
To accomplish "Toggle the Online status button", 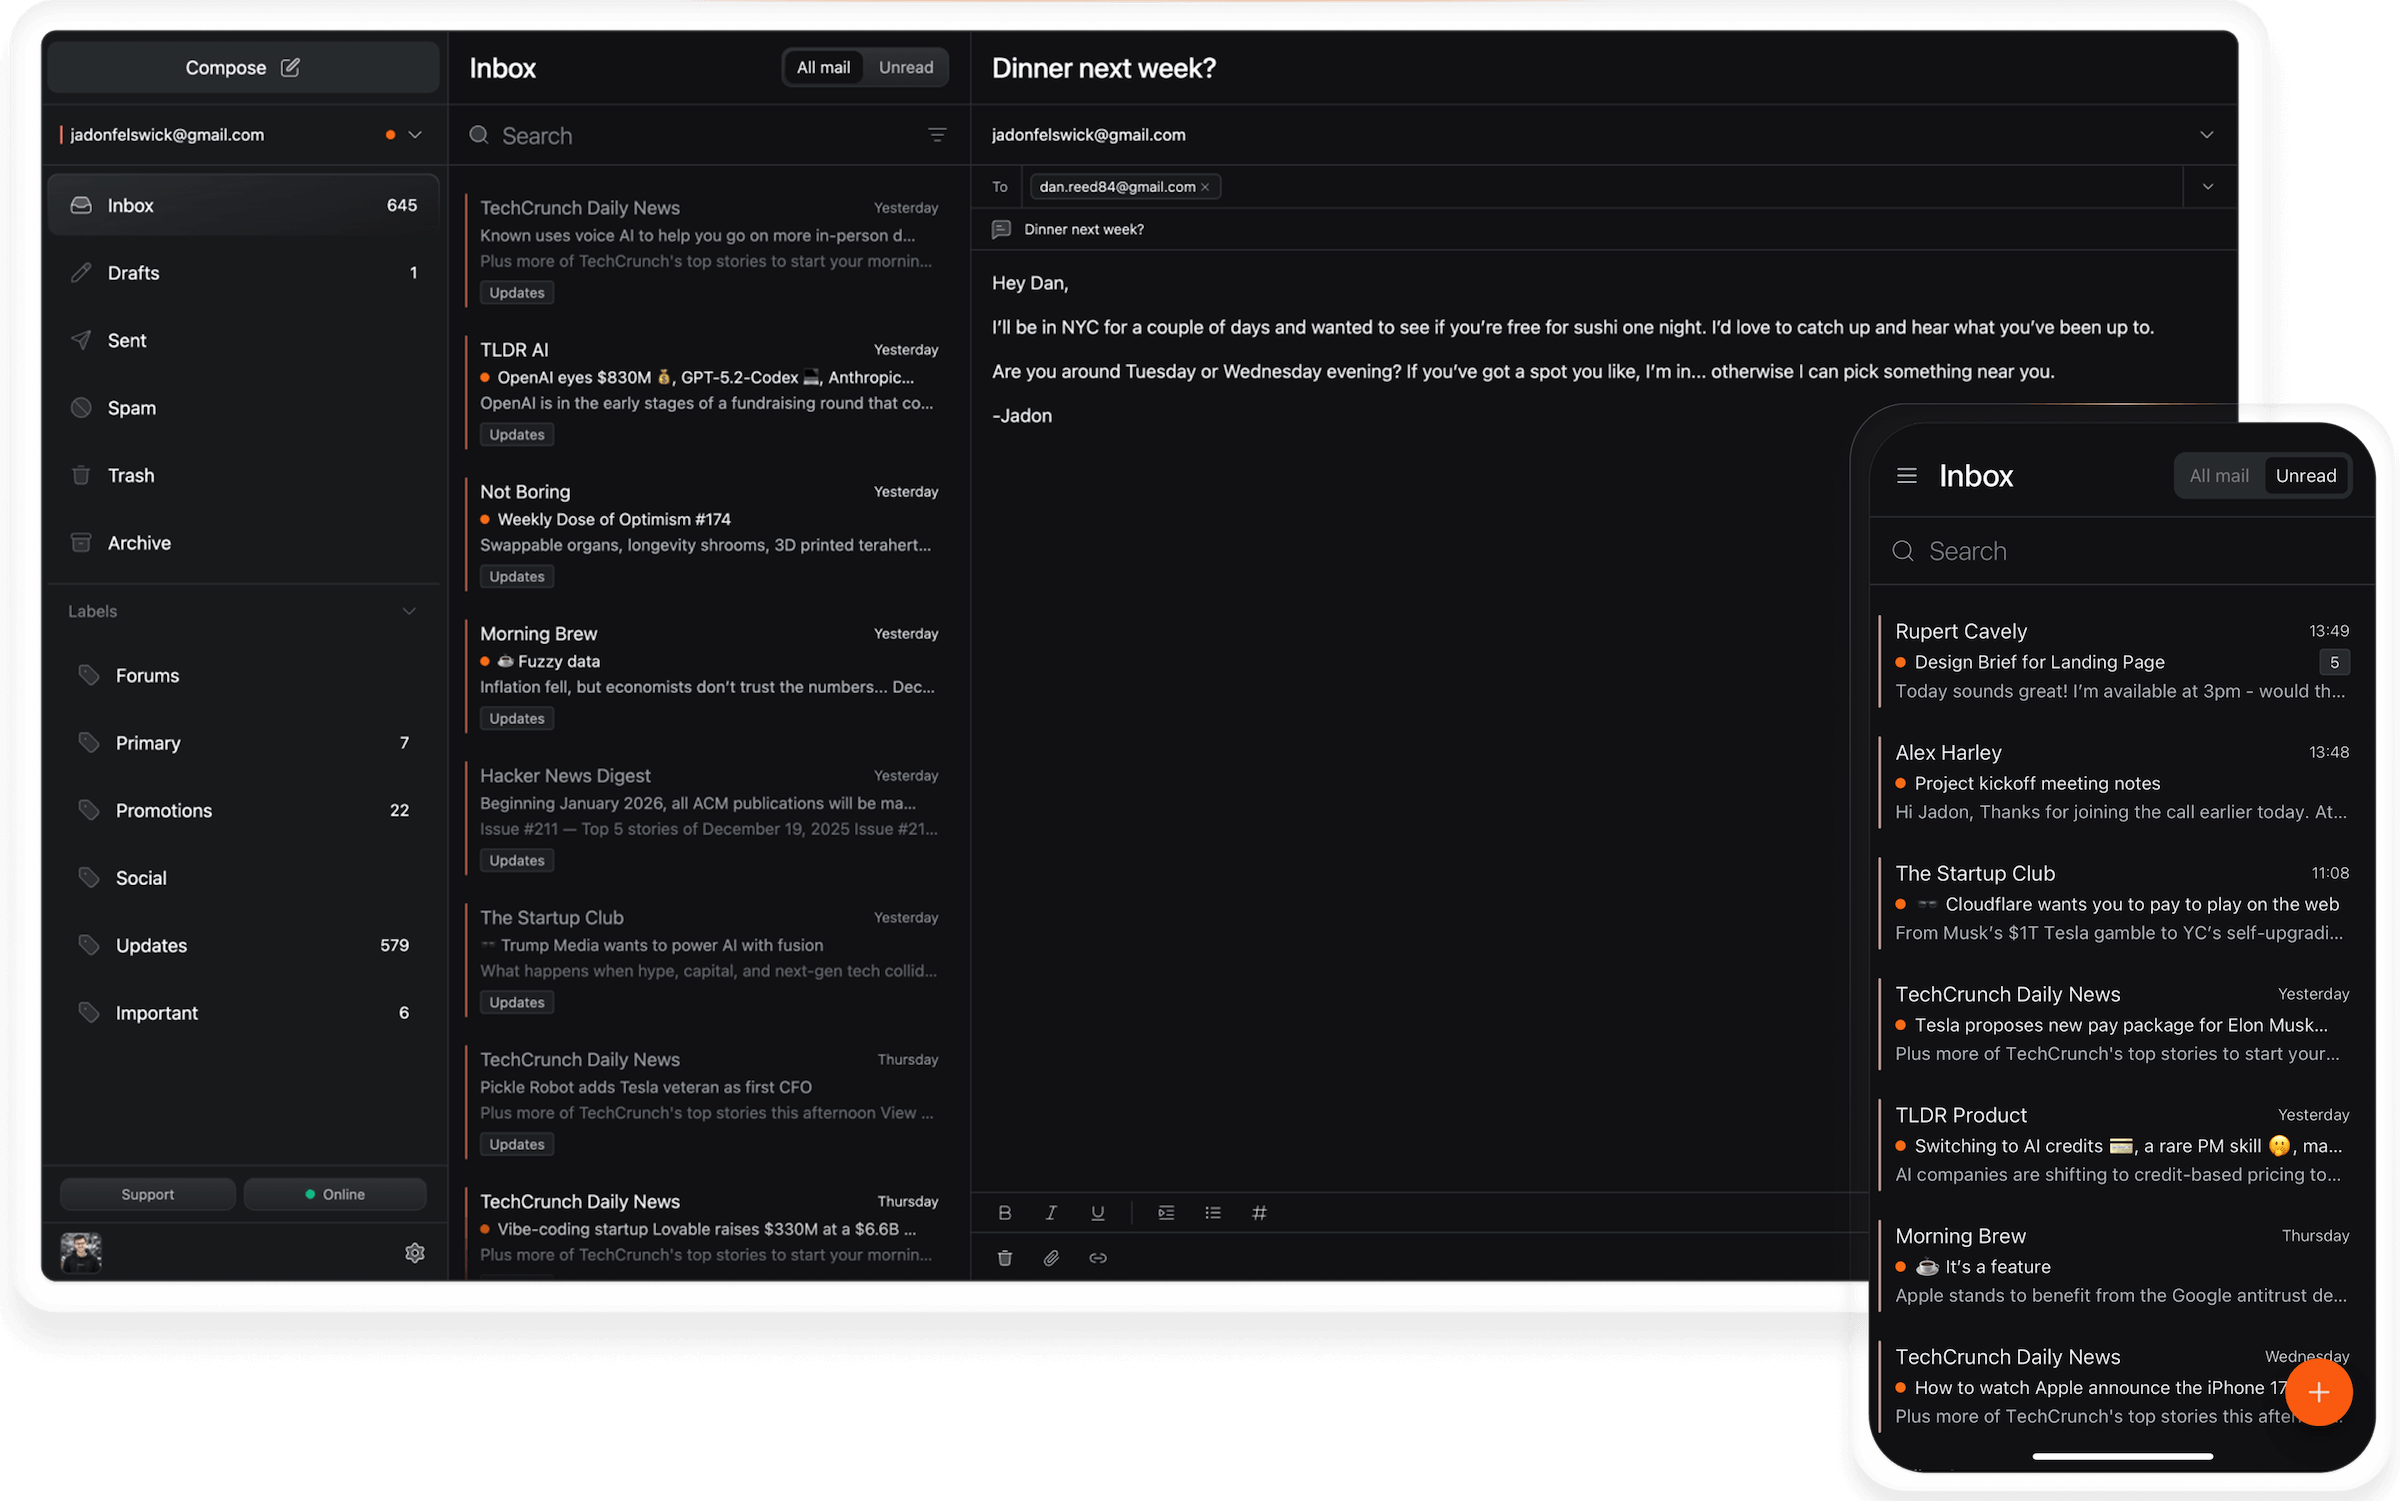I will point(335,1193).
